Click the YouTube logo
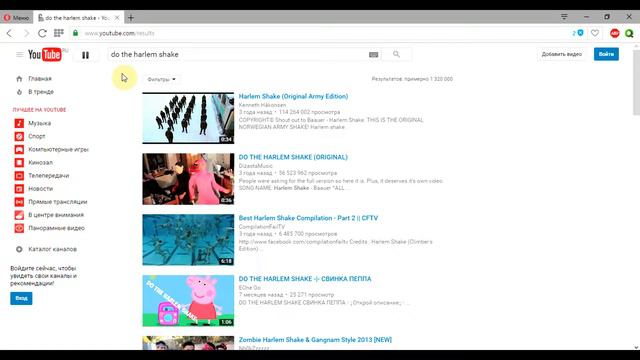 coord(45,54)
